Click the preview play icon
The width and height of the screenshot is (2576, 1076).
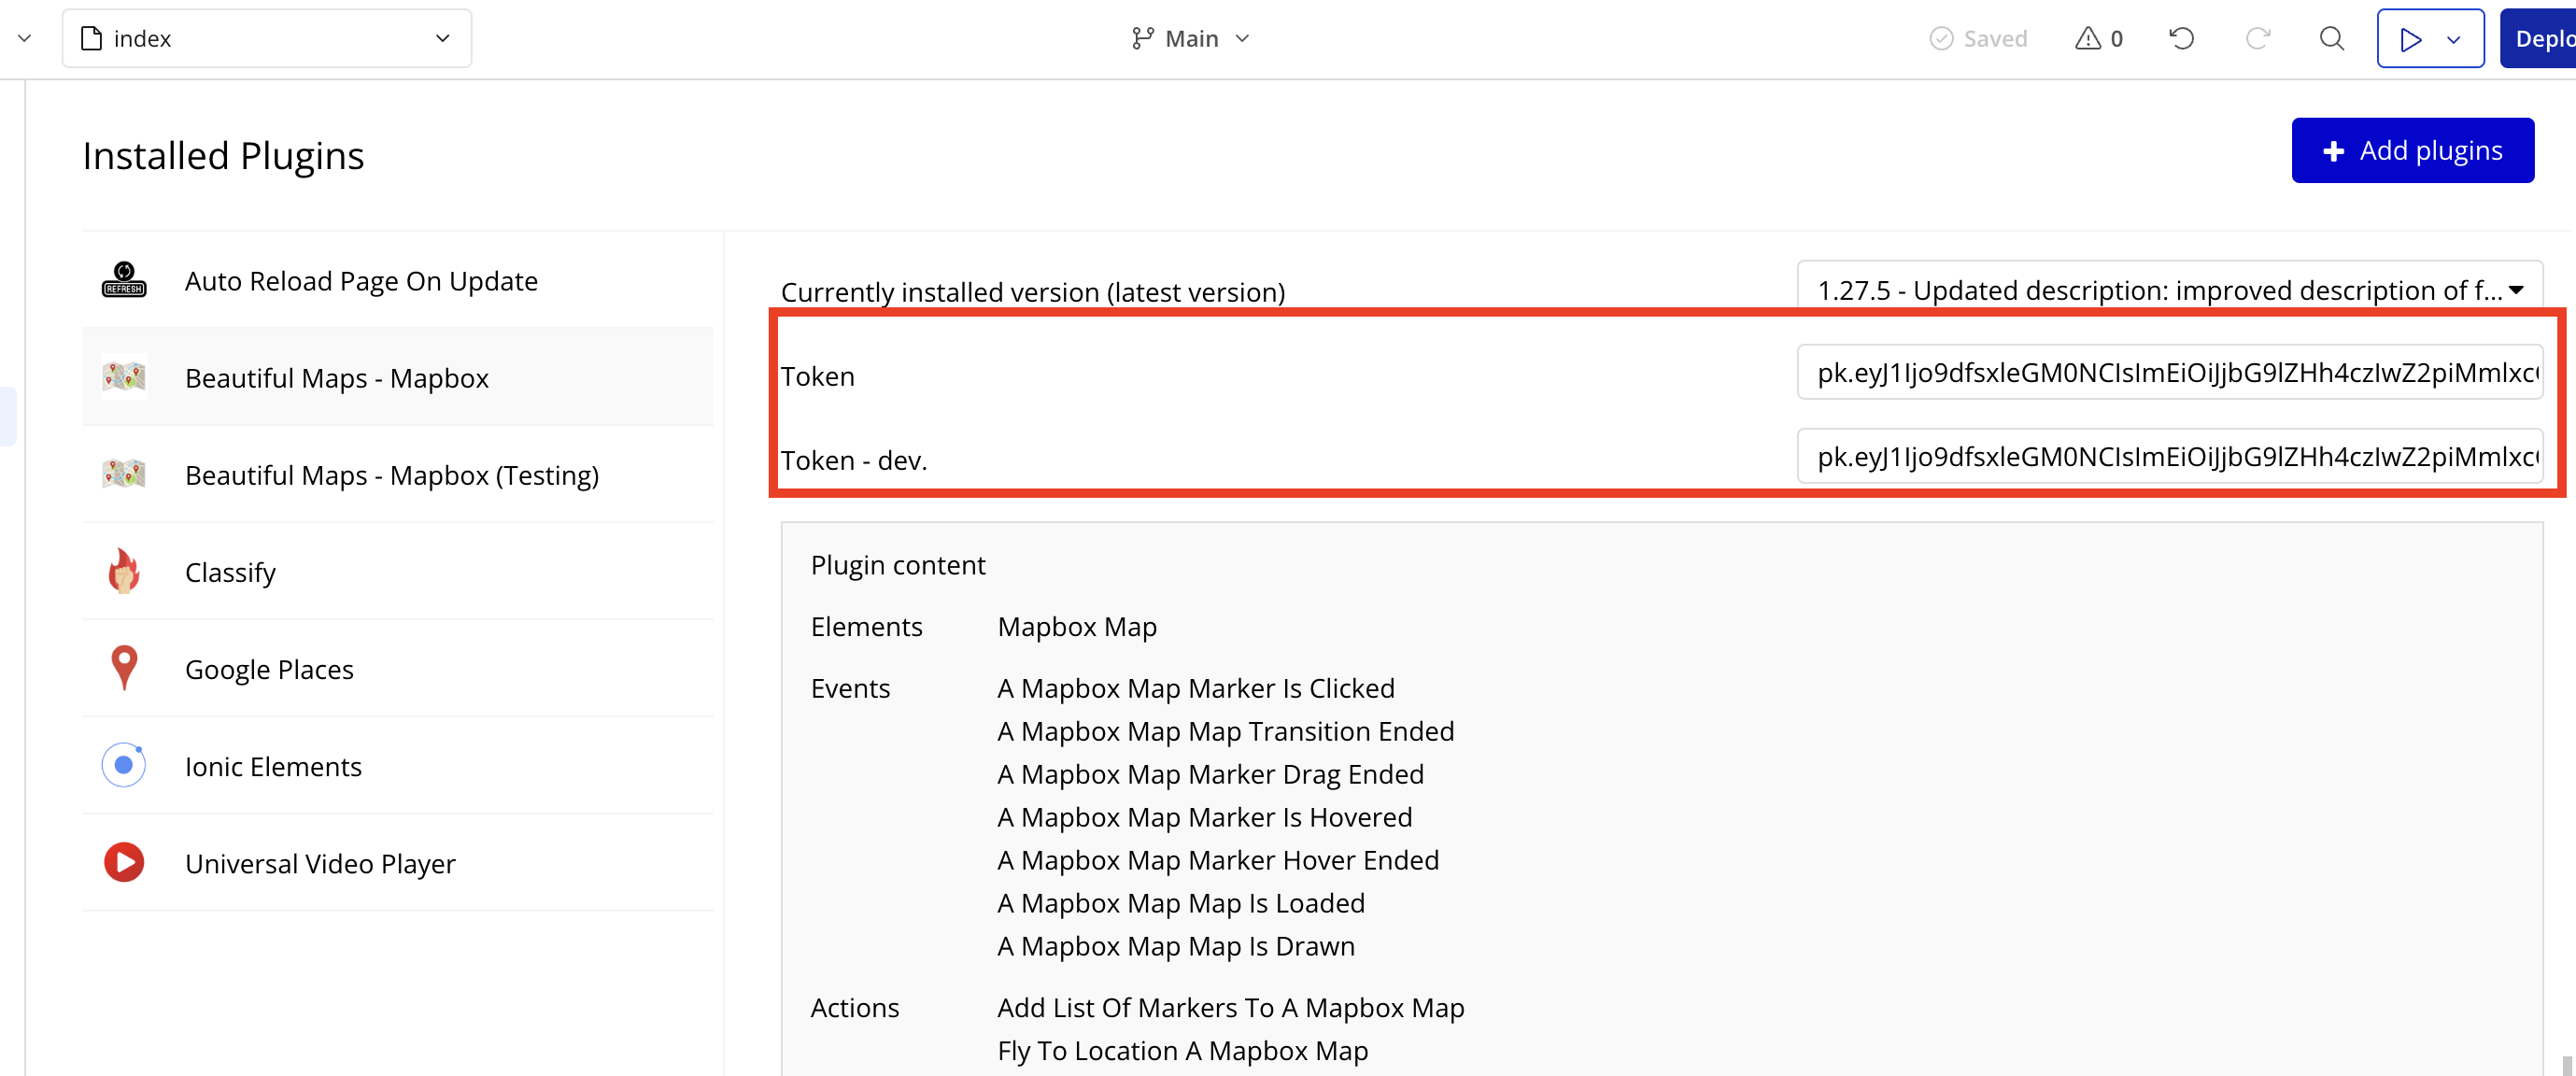click(2410, 38)
